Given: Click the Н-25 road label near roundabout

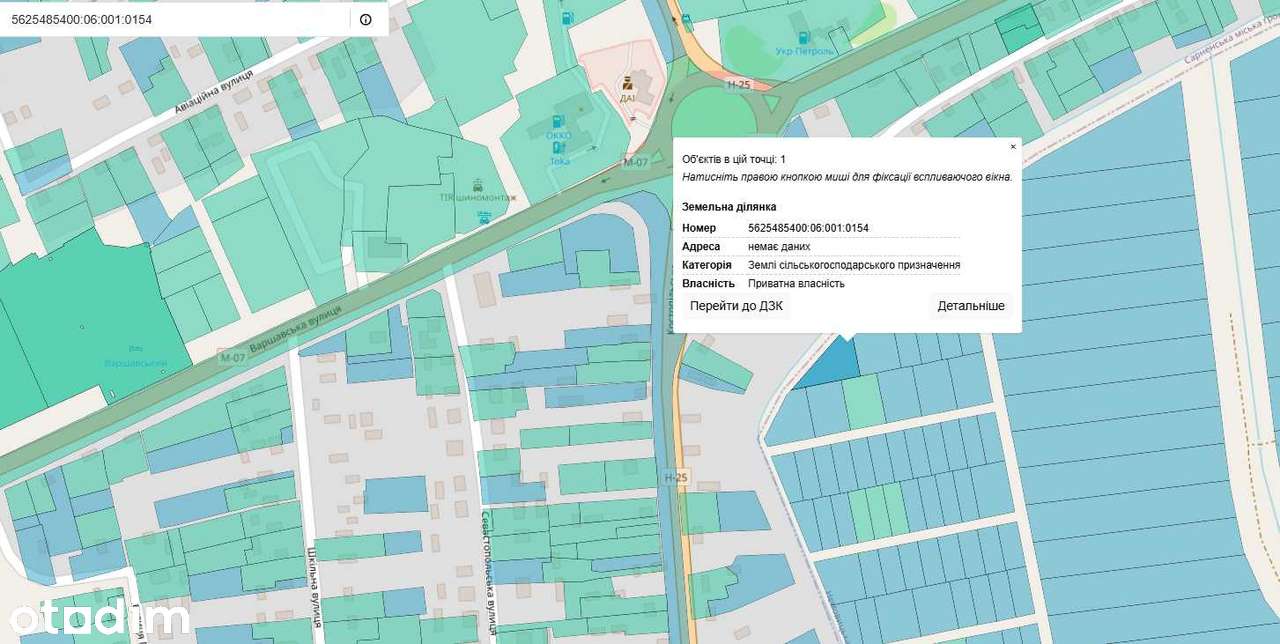Looking at the screenshot, I should pyautogui.click(x=739, y=85).
